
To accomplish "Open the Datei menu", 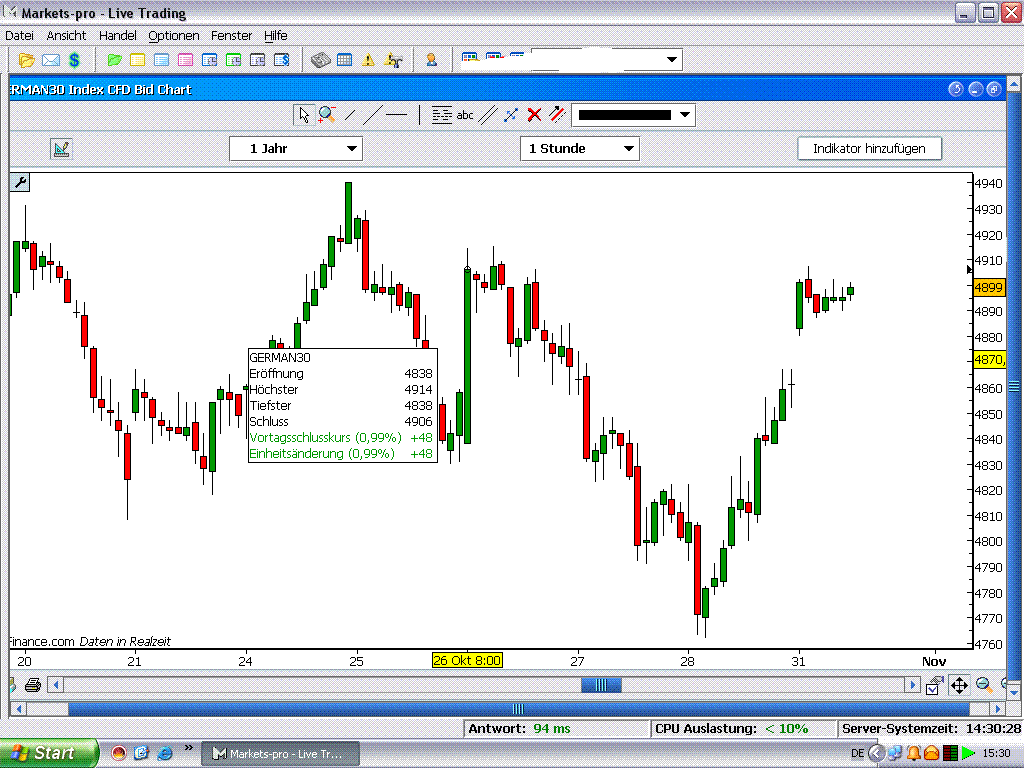I will (20, 36).
